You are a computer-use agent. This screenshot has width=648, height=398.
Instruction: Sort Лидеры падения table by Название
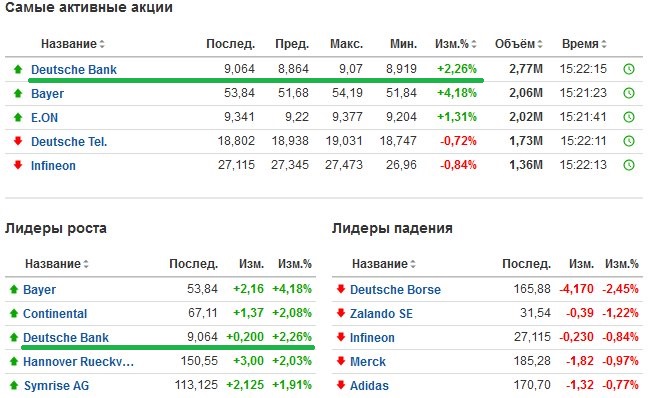[x=384, y=264]
